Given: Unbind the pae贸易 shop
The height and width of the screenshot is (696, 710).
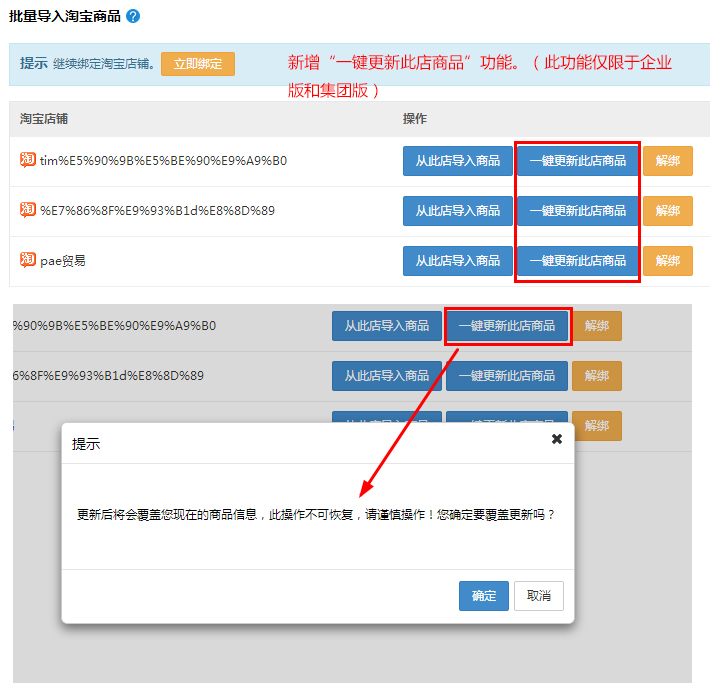Looking at the screenshot, I should [667, 261].
